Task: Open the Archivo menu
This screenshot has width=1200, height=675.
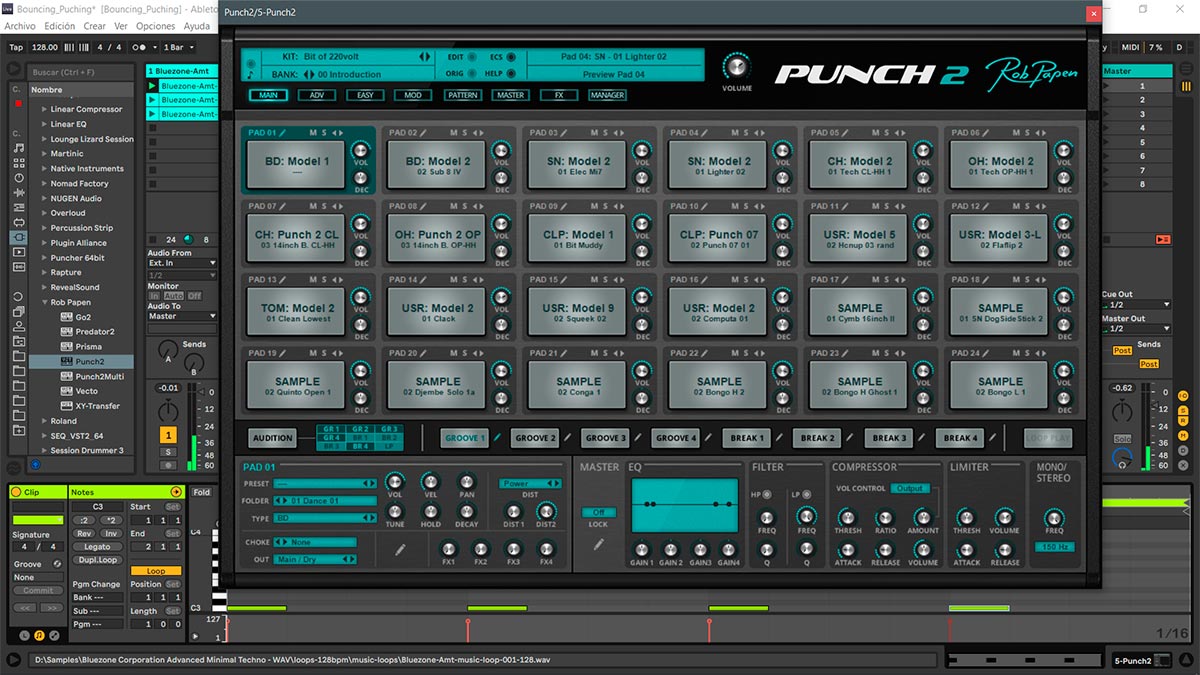Action: 20,26
